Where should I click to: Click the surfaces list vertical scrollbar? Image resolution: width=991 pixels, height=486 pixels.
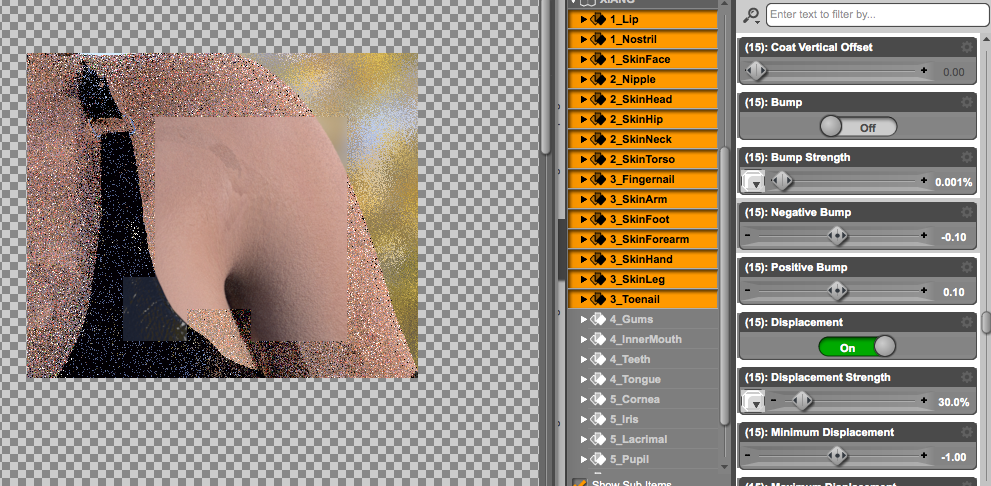coord(725,288)
